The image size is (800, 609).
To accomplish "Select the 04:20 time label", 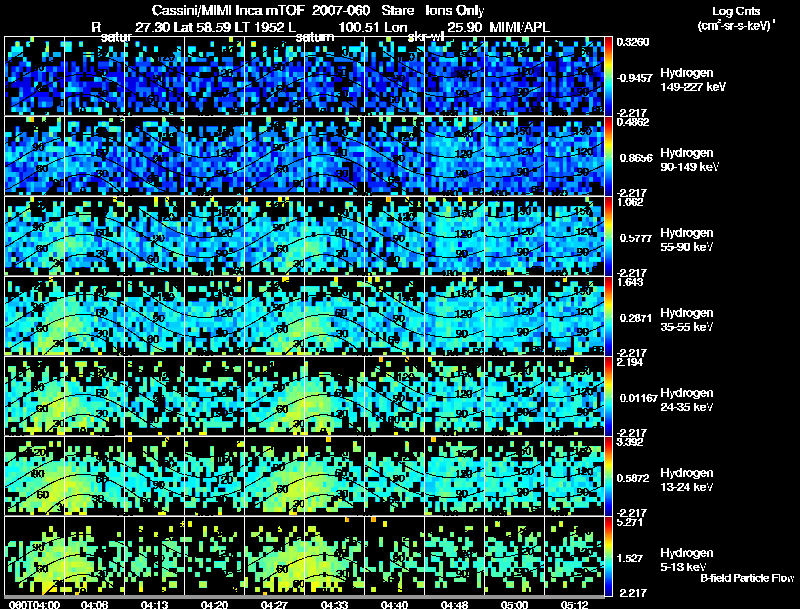I will pos(214,605).
